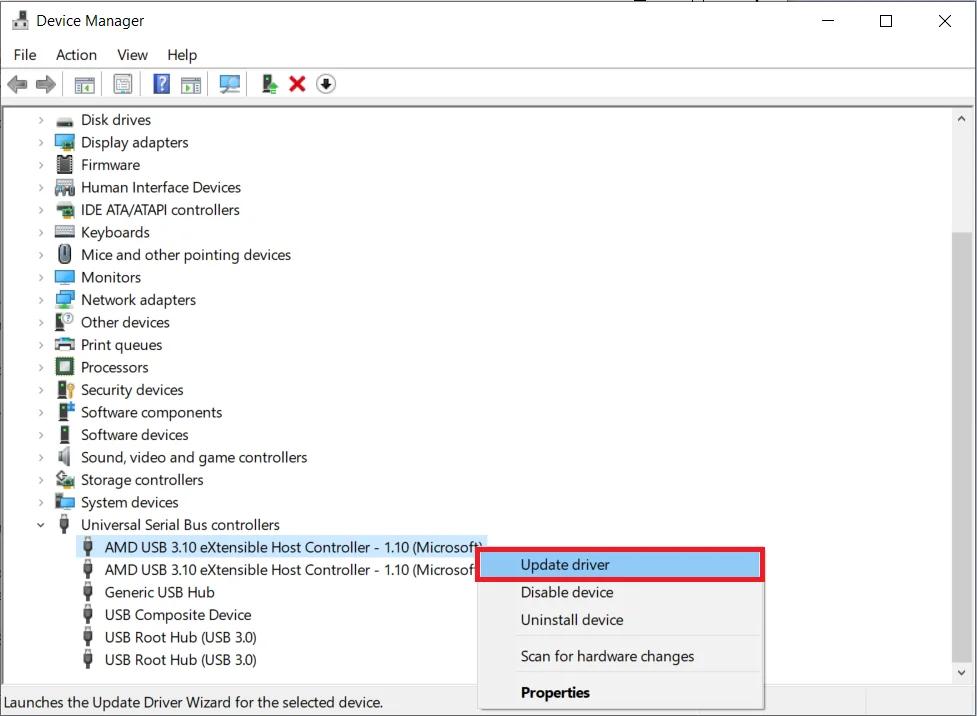Collapse the Universal Serial Bus controllers node

coord(41,525)
